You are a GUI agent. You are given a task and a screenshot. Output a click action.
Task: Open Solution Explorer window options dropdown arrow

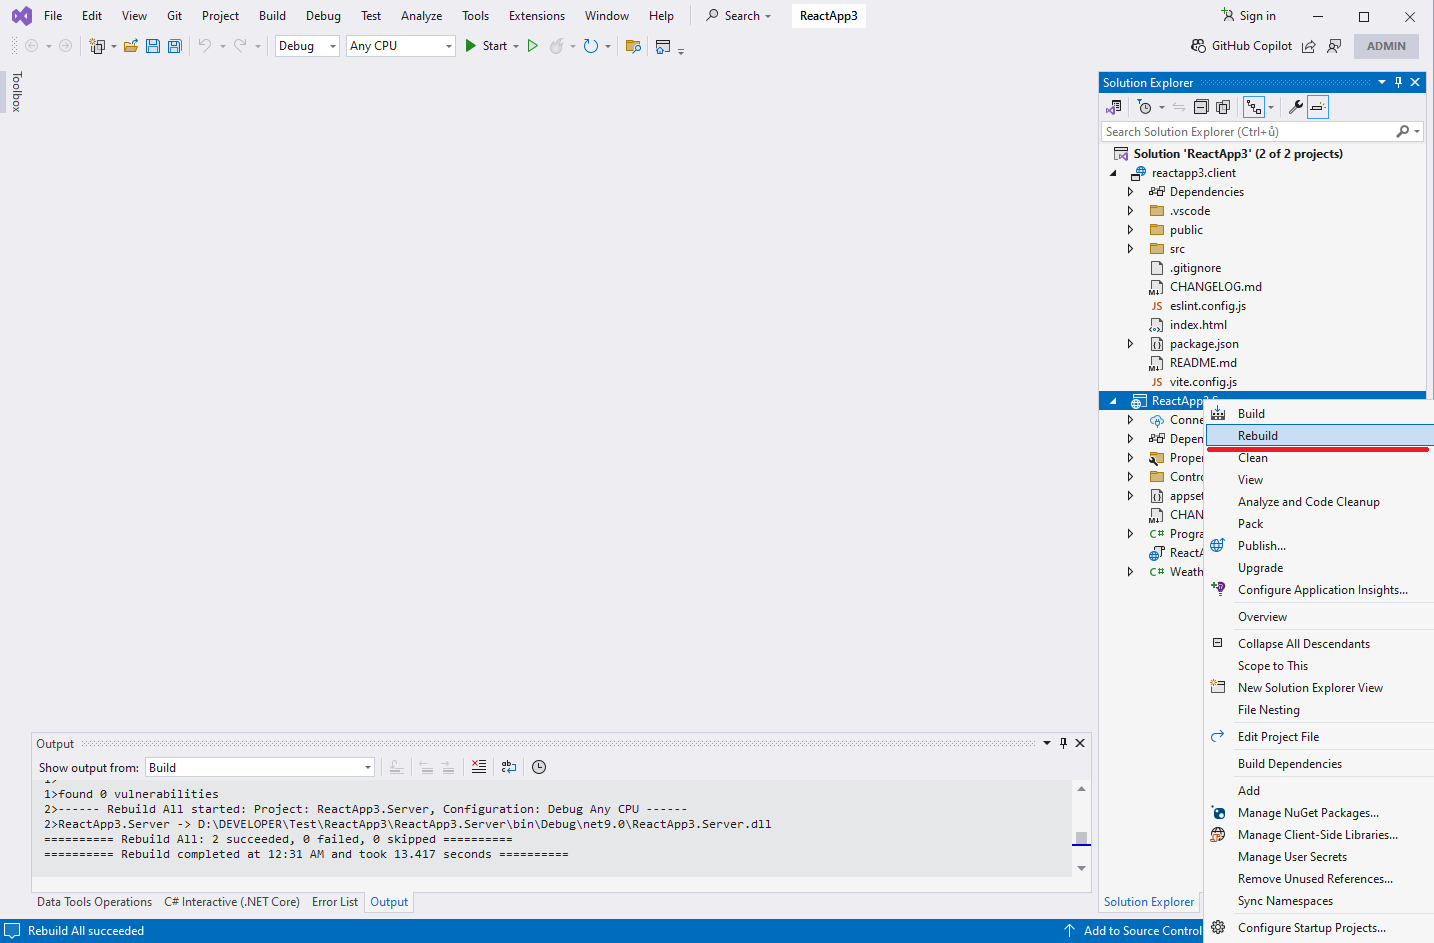1382,82
